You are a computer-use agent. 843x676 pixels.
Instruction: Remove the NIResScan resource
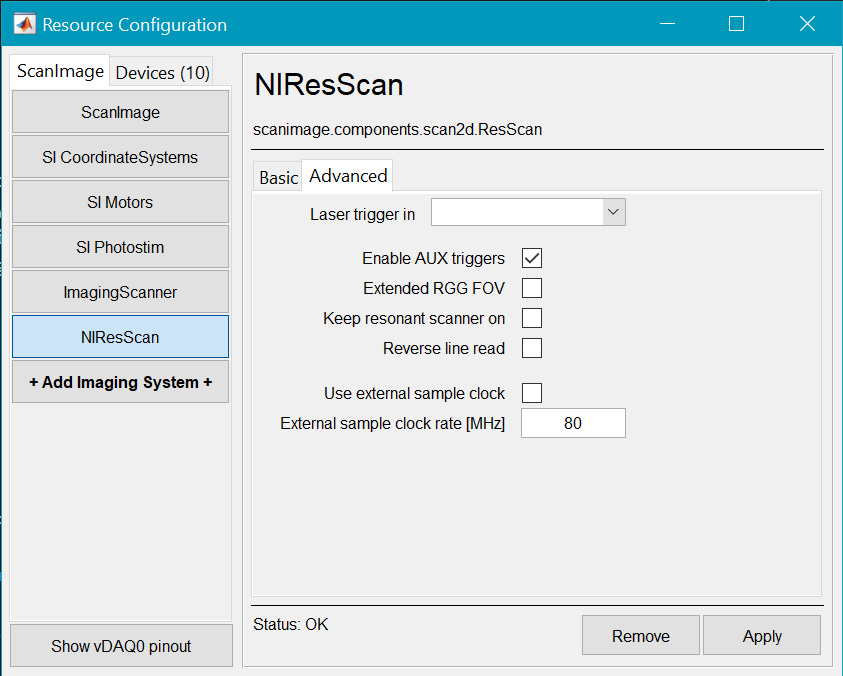coord(641,636)
